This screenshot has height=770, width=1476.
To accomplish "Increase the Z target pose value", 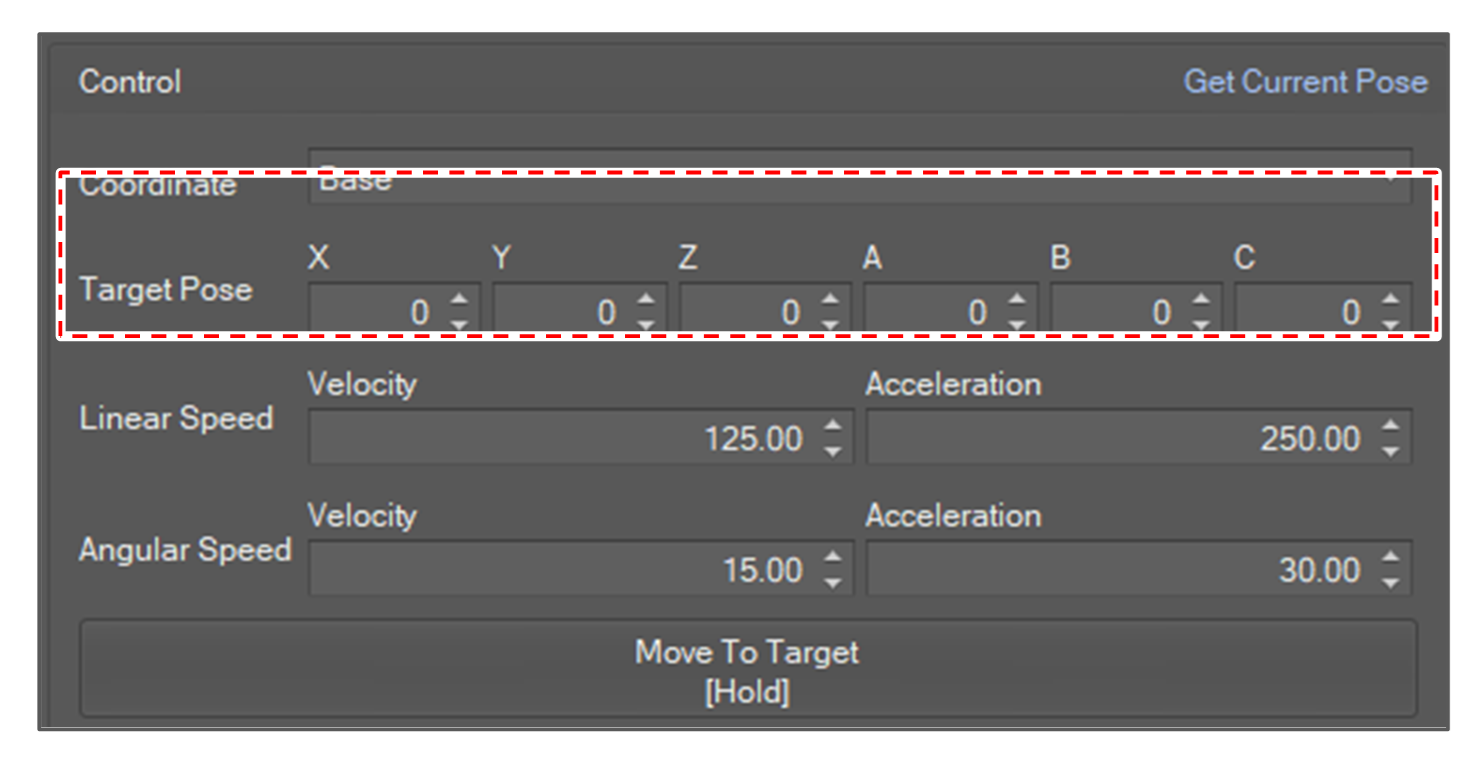I will click(x=830, y=299).
